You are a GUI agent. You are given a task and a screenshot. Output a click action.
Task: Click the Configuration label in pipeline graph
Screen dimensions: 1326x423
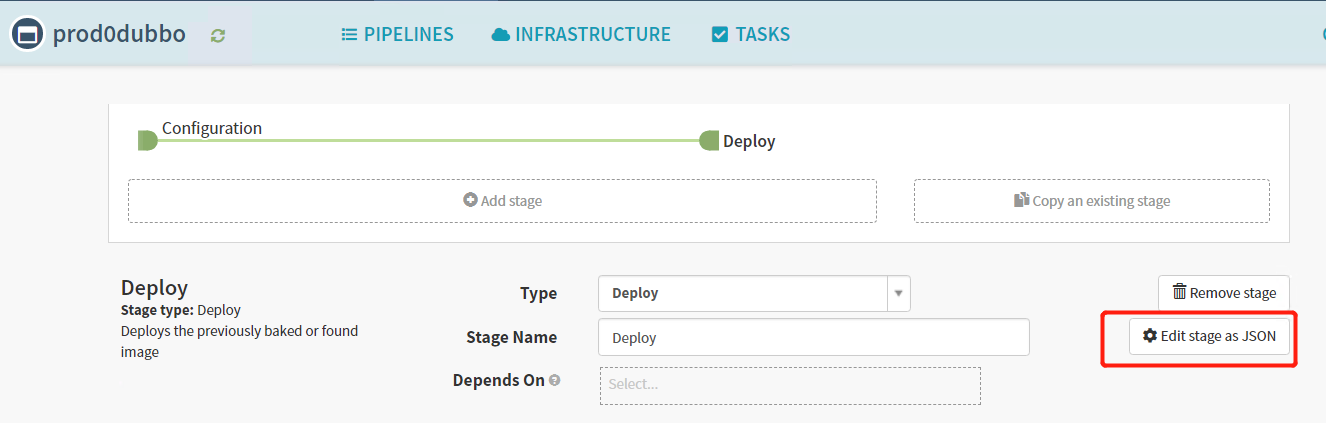(x=212, y=128)
